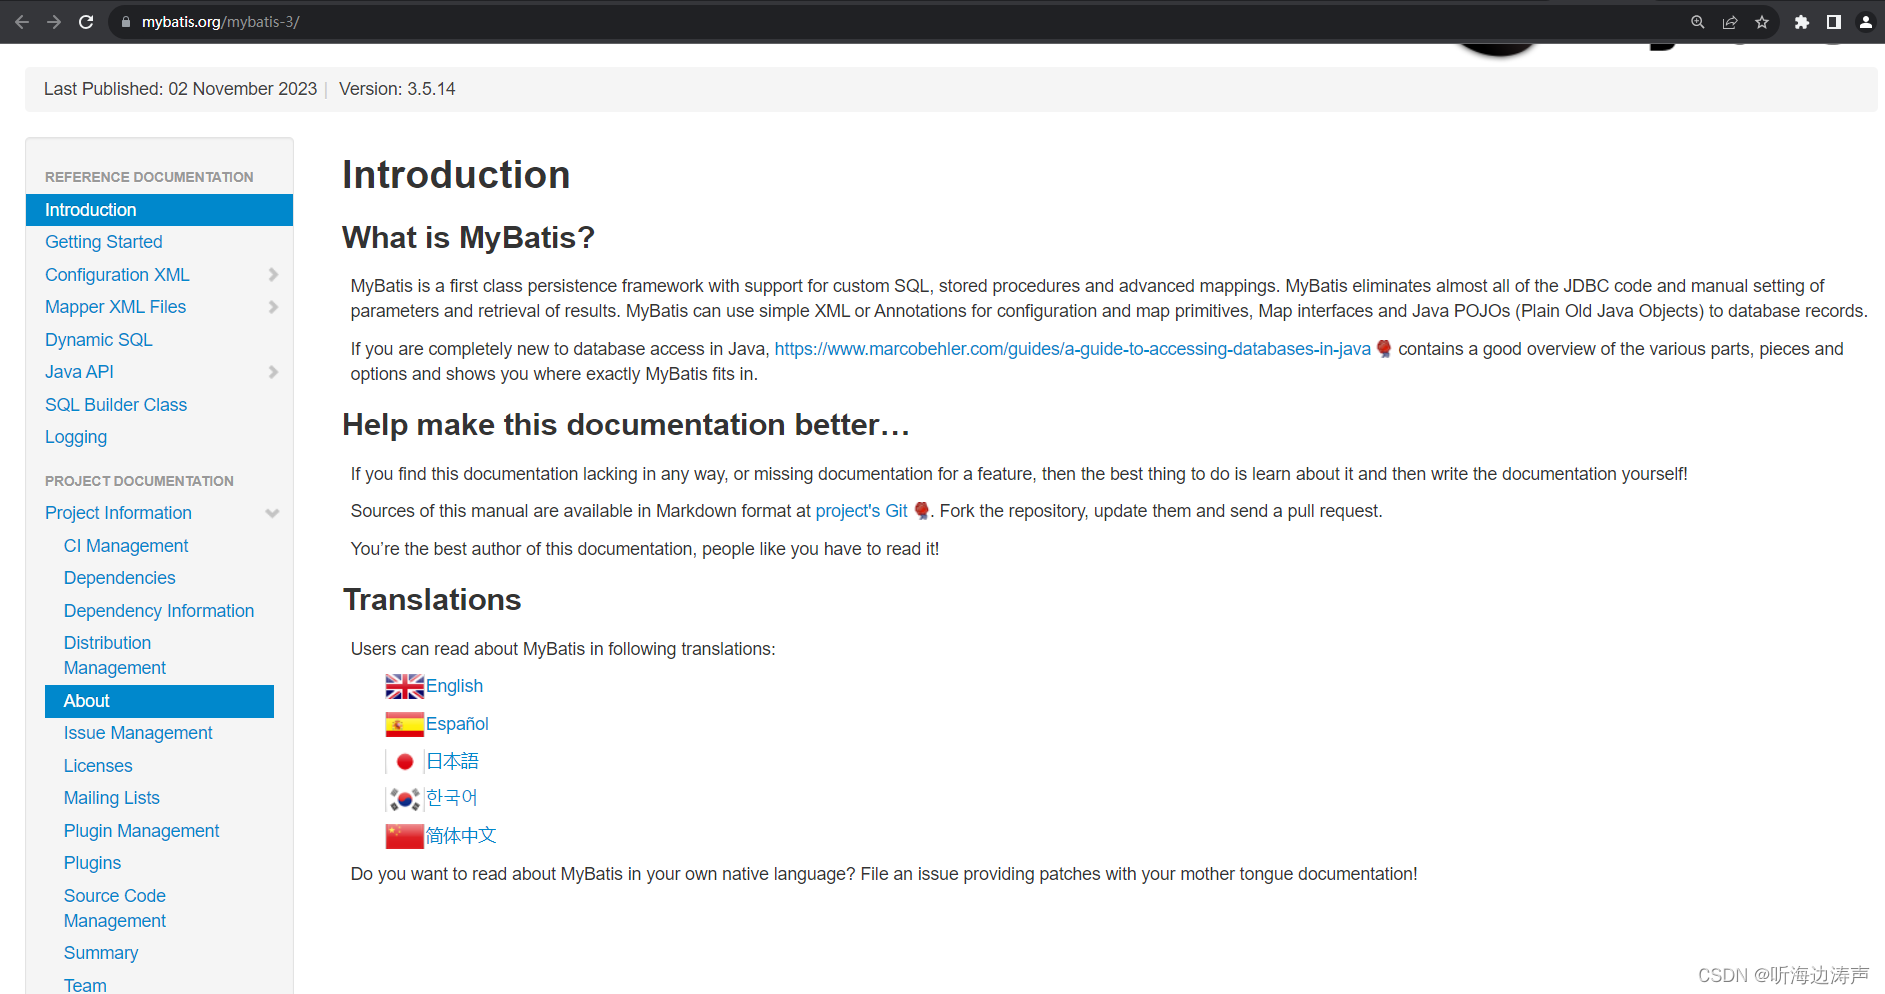
Task: Expand the Mapper XML Files submenu arrow
Action: (x=273, y=307)
